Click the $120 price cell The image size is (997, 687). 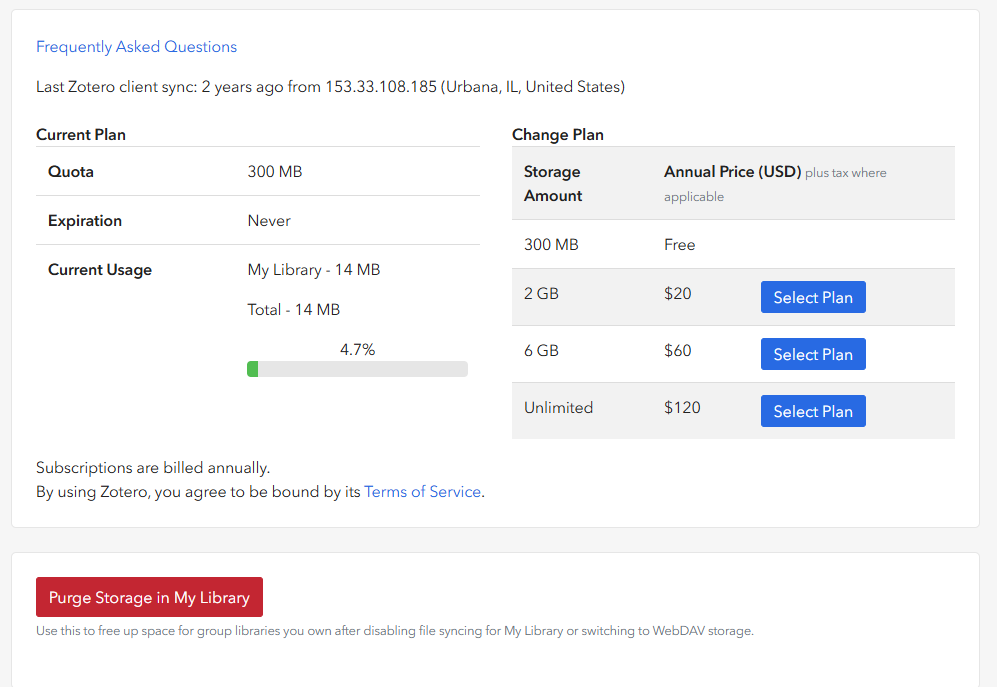[682, 408]
